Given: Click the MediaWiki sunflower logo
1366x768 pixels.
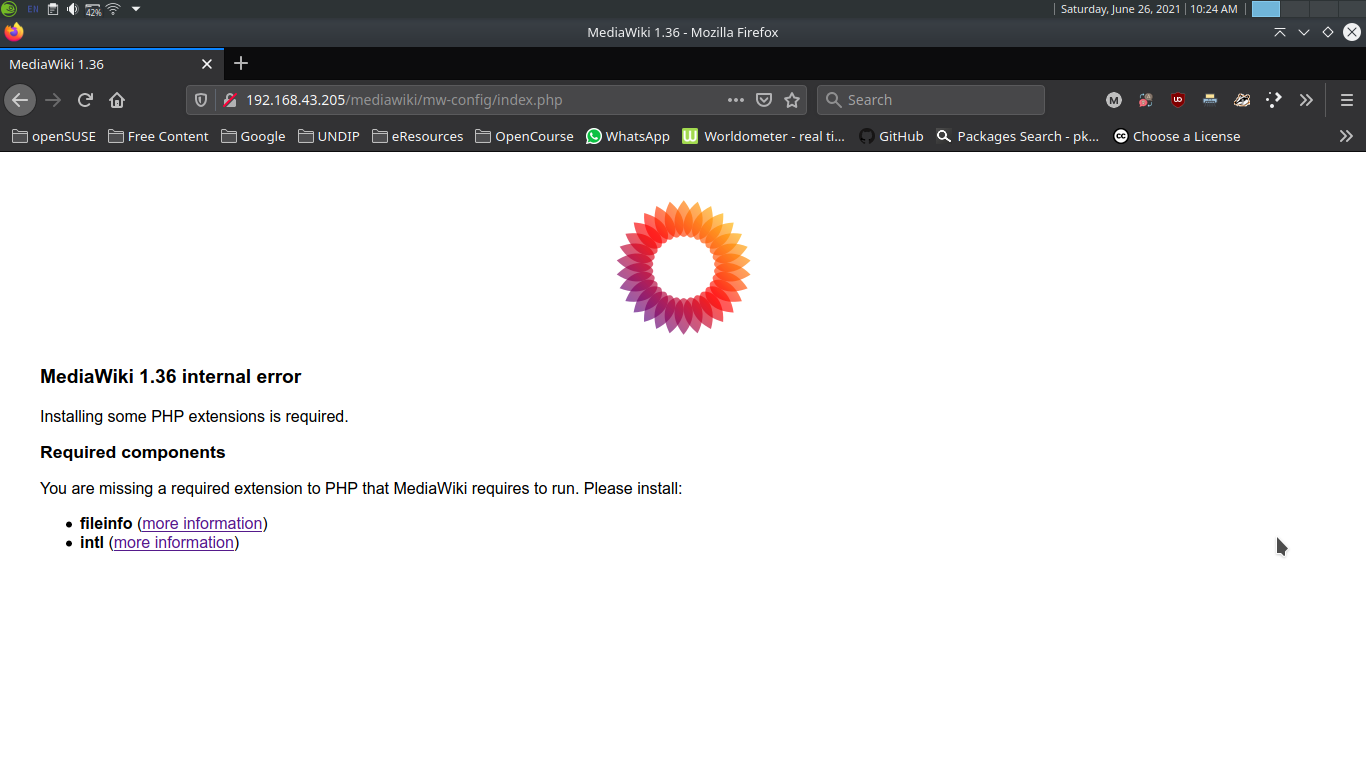Looking at the screenshot, I should coord(683,267).
